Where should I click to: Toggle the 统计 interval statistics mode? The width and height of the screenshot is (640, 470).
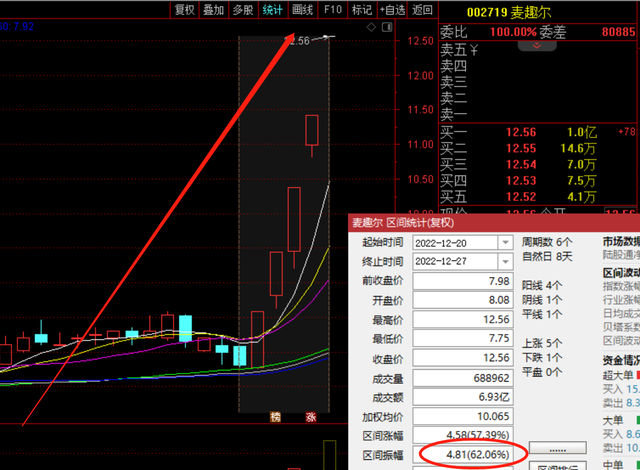click(272, 10)
